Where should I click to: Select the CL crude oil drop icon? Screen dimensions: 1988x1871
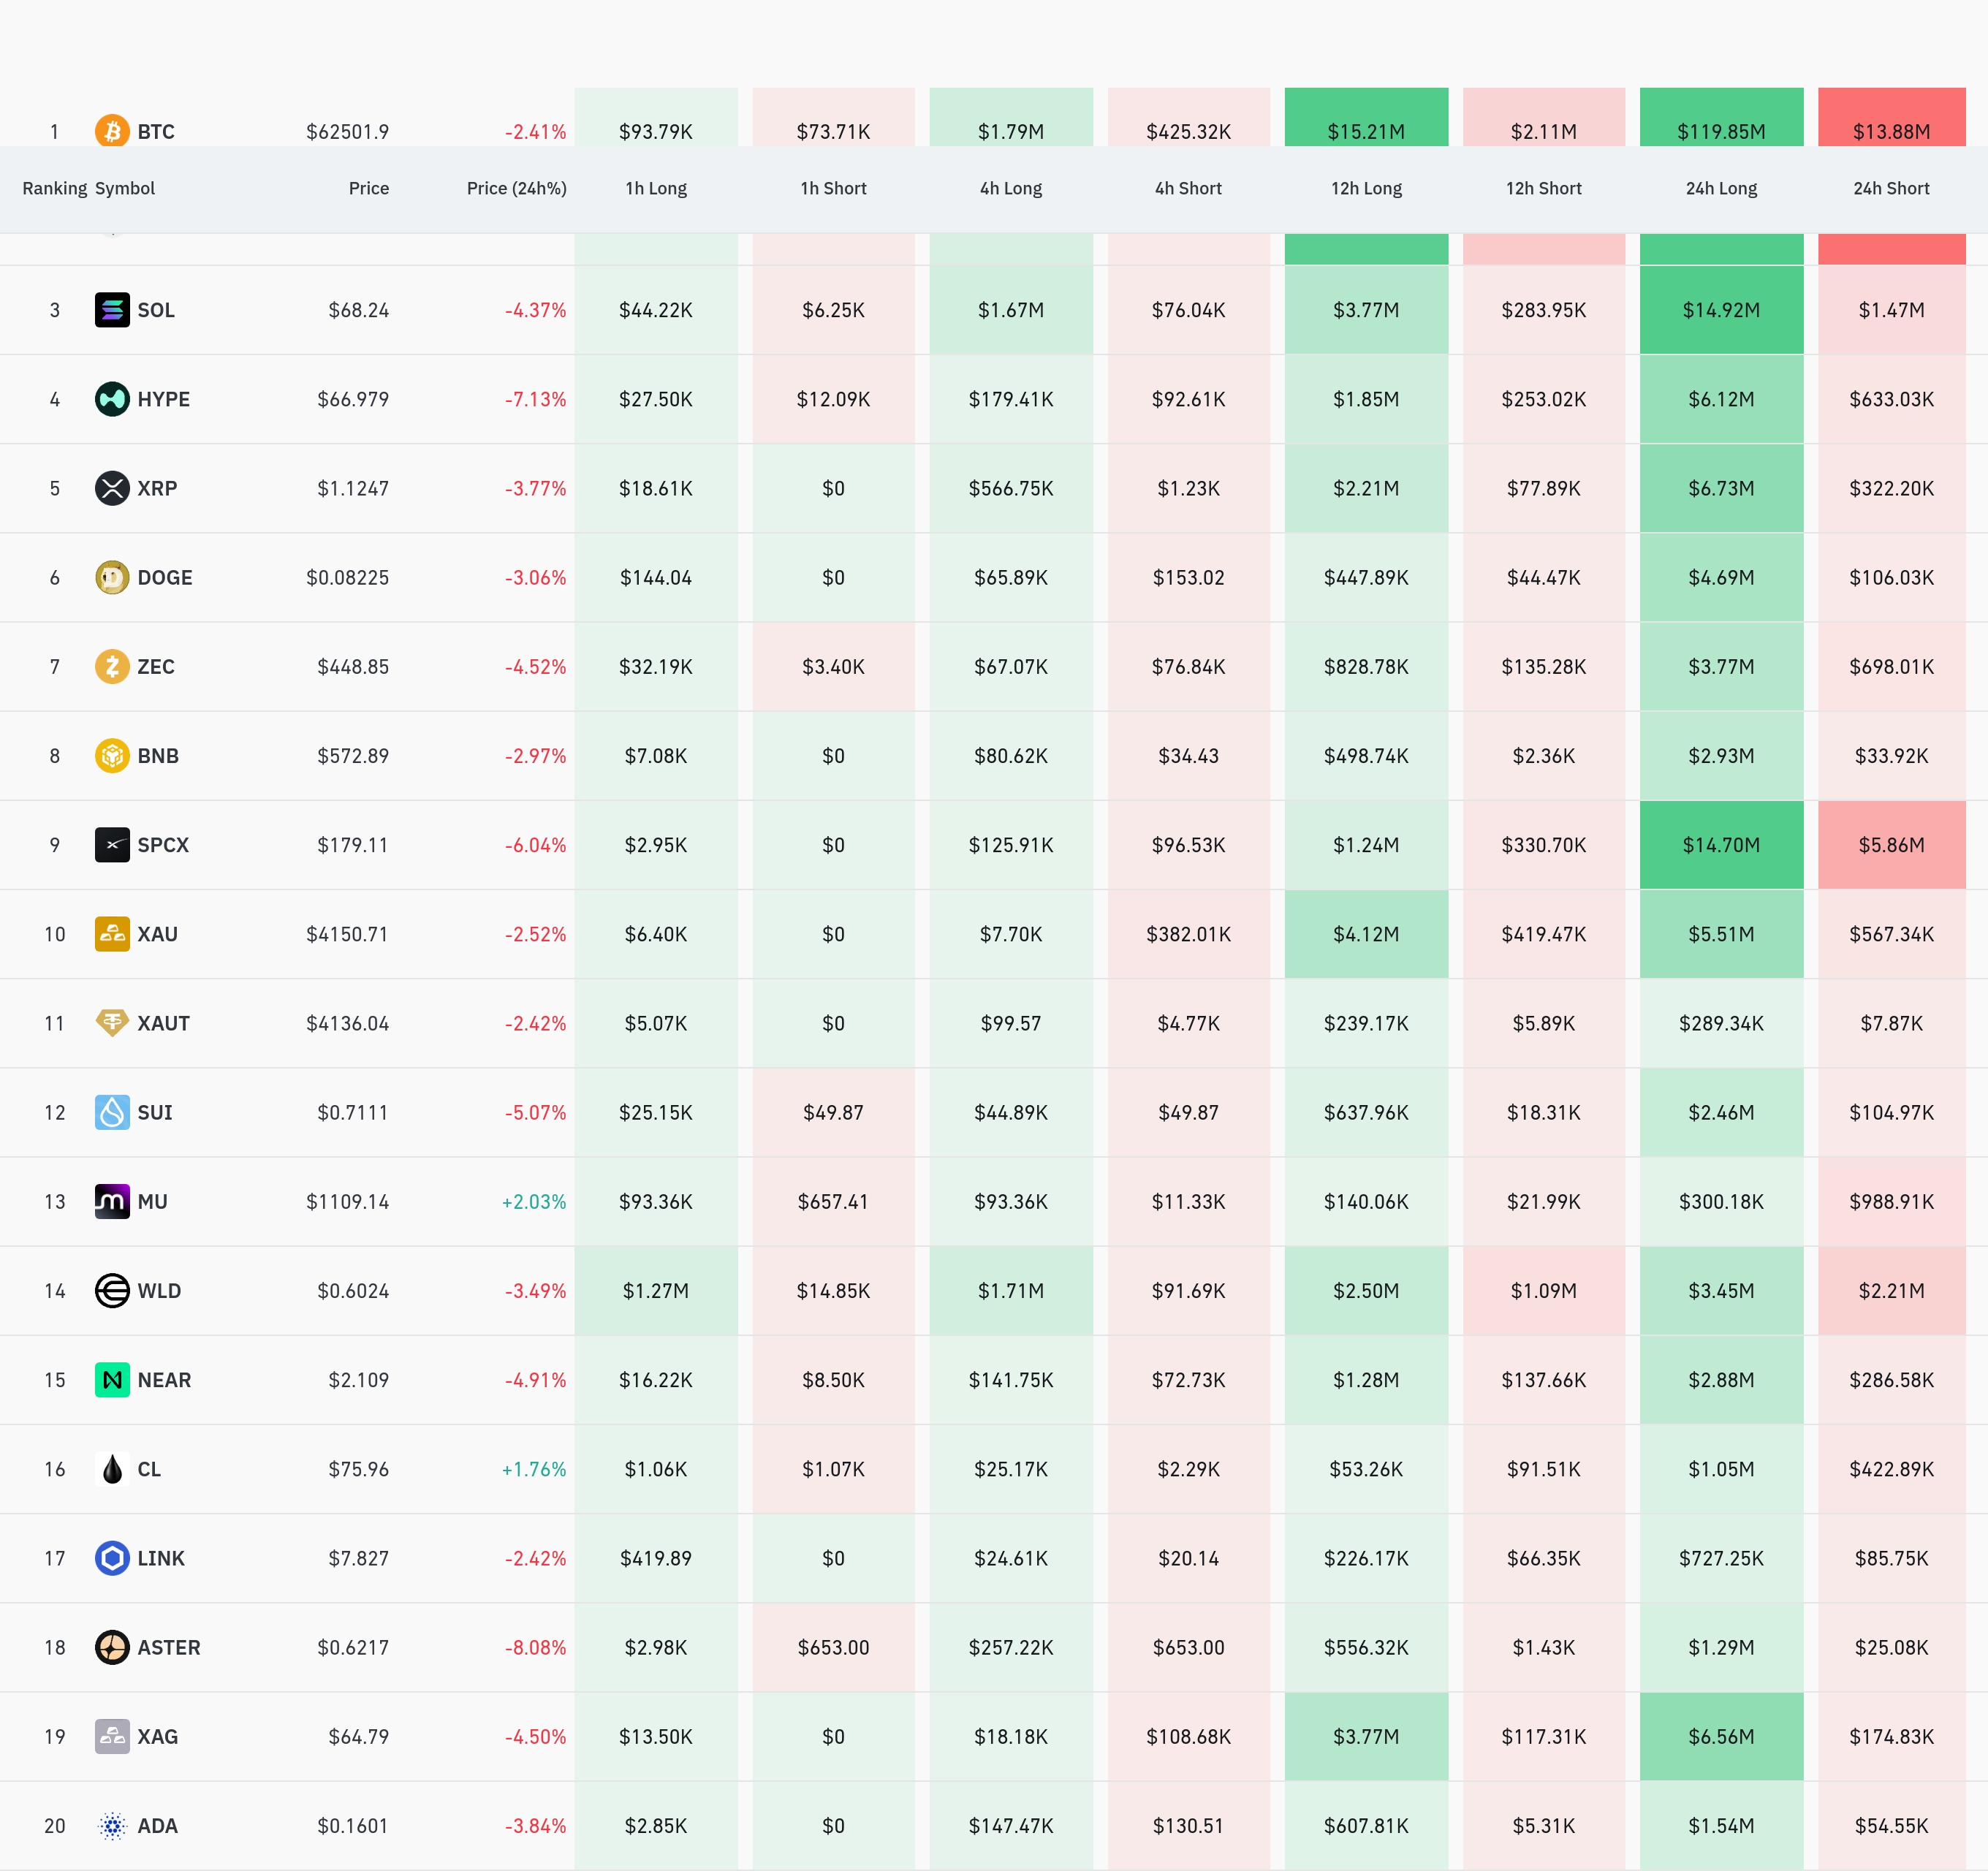tap(112, 1469)
